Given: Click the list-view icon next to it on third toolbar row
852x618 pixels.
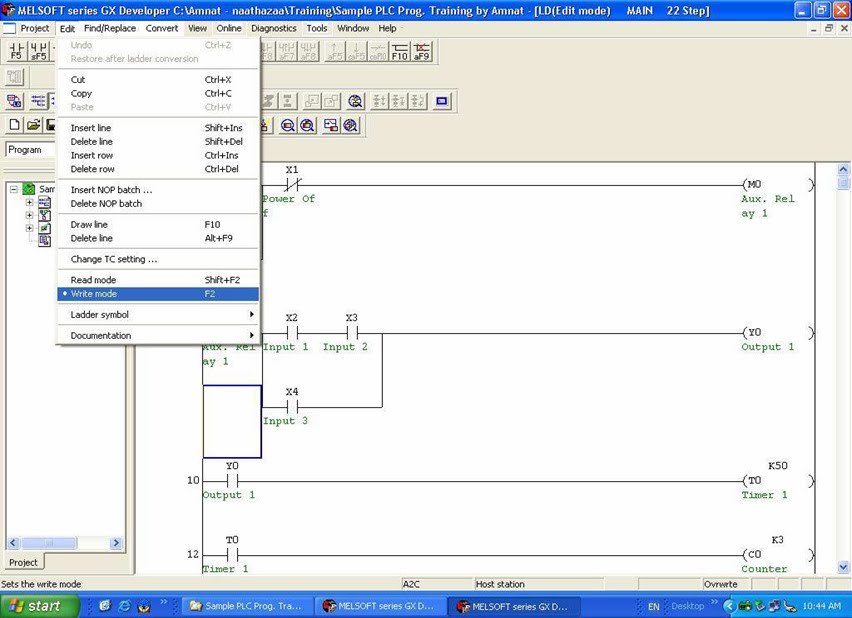Looking at the screenshot, I should (x=38, y=101).
